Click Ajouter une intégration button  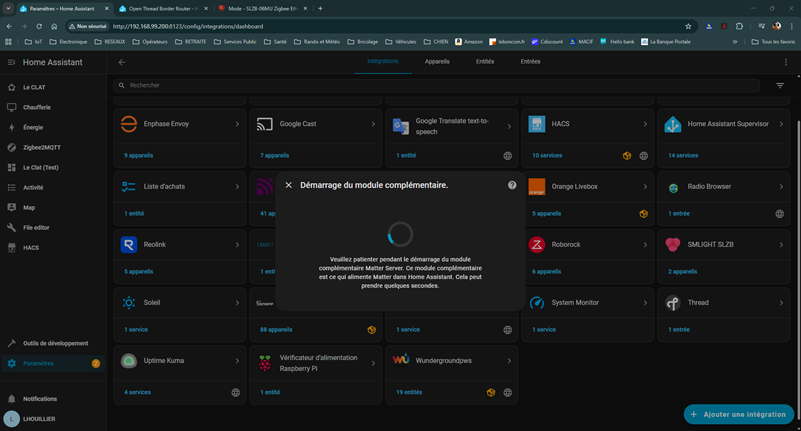[x=739, y=414]
